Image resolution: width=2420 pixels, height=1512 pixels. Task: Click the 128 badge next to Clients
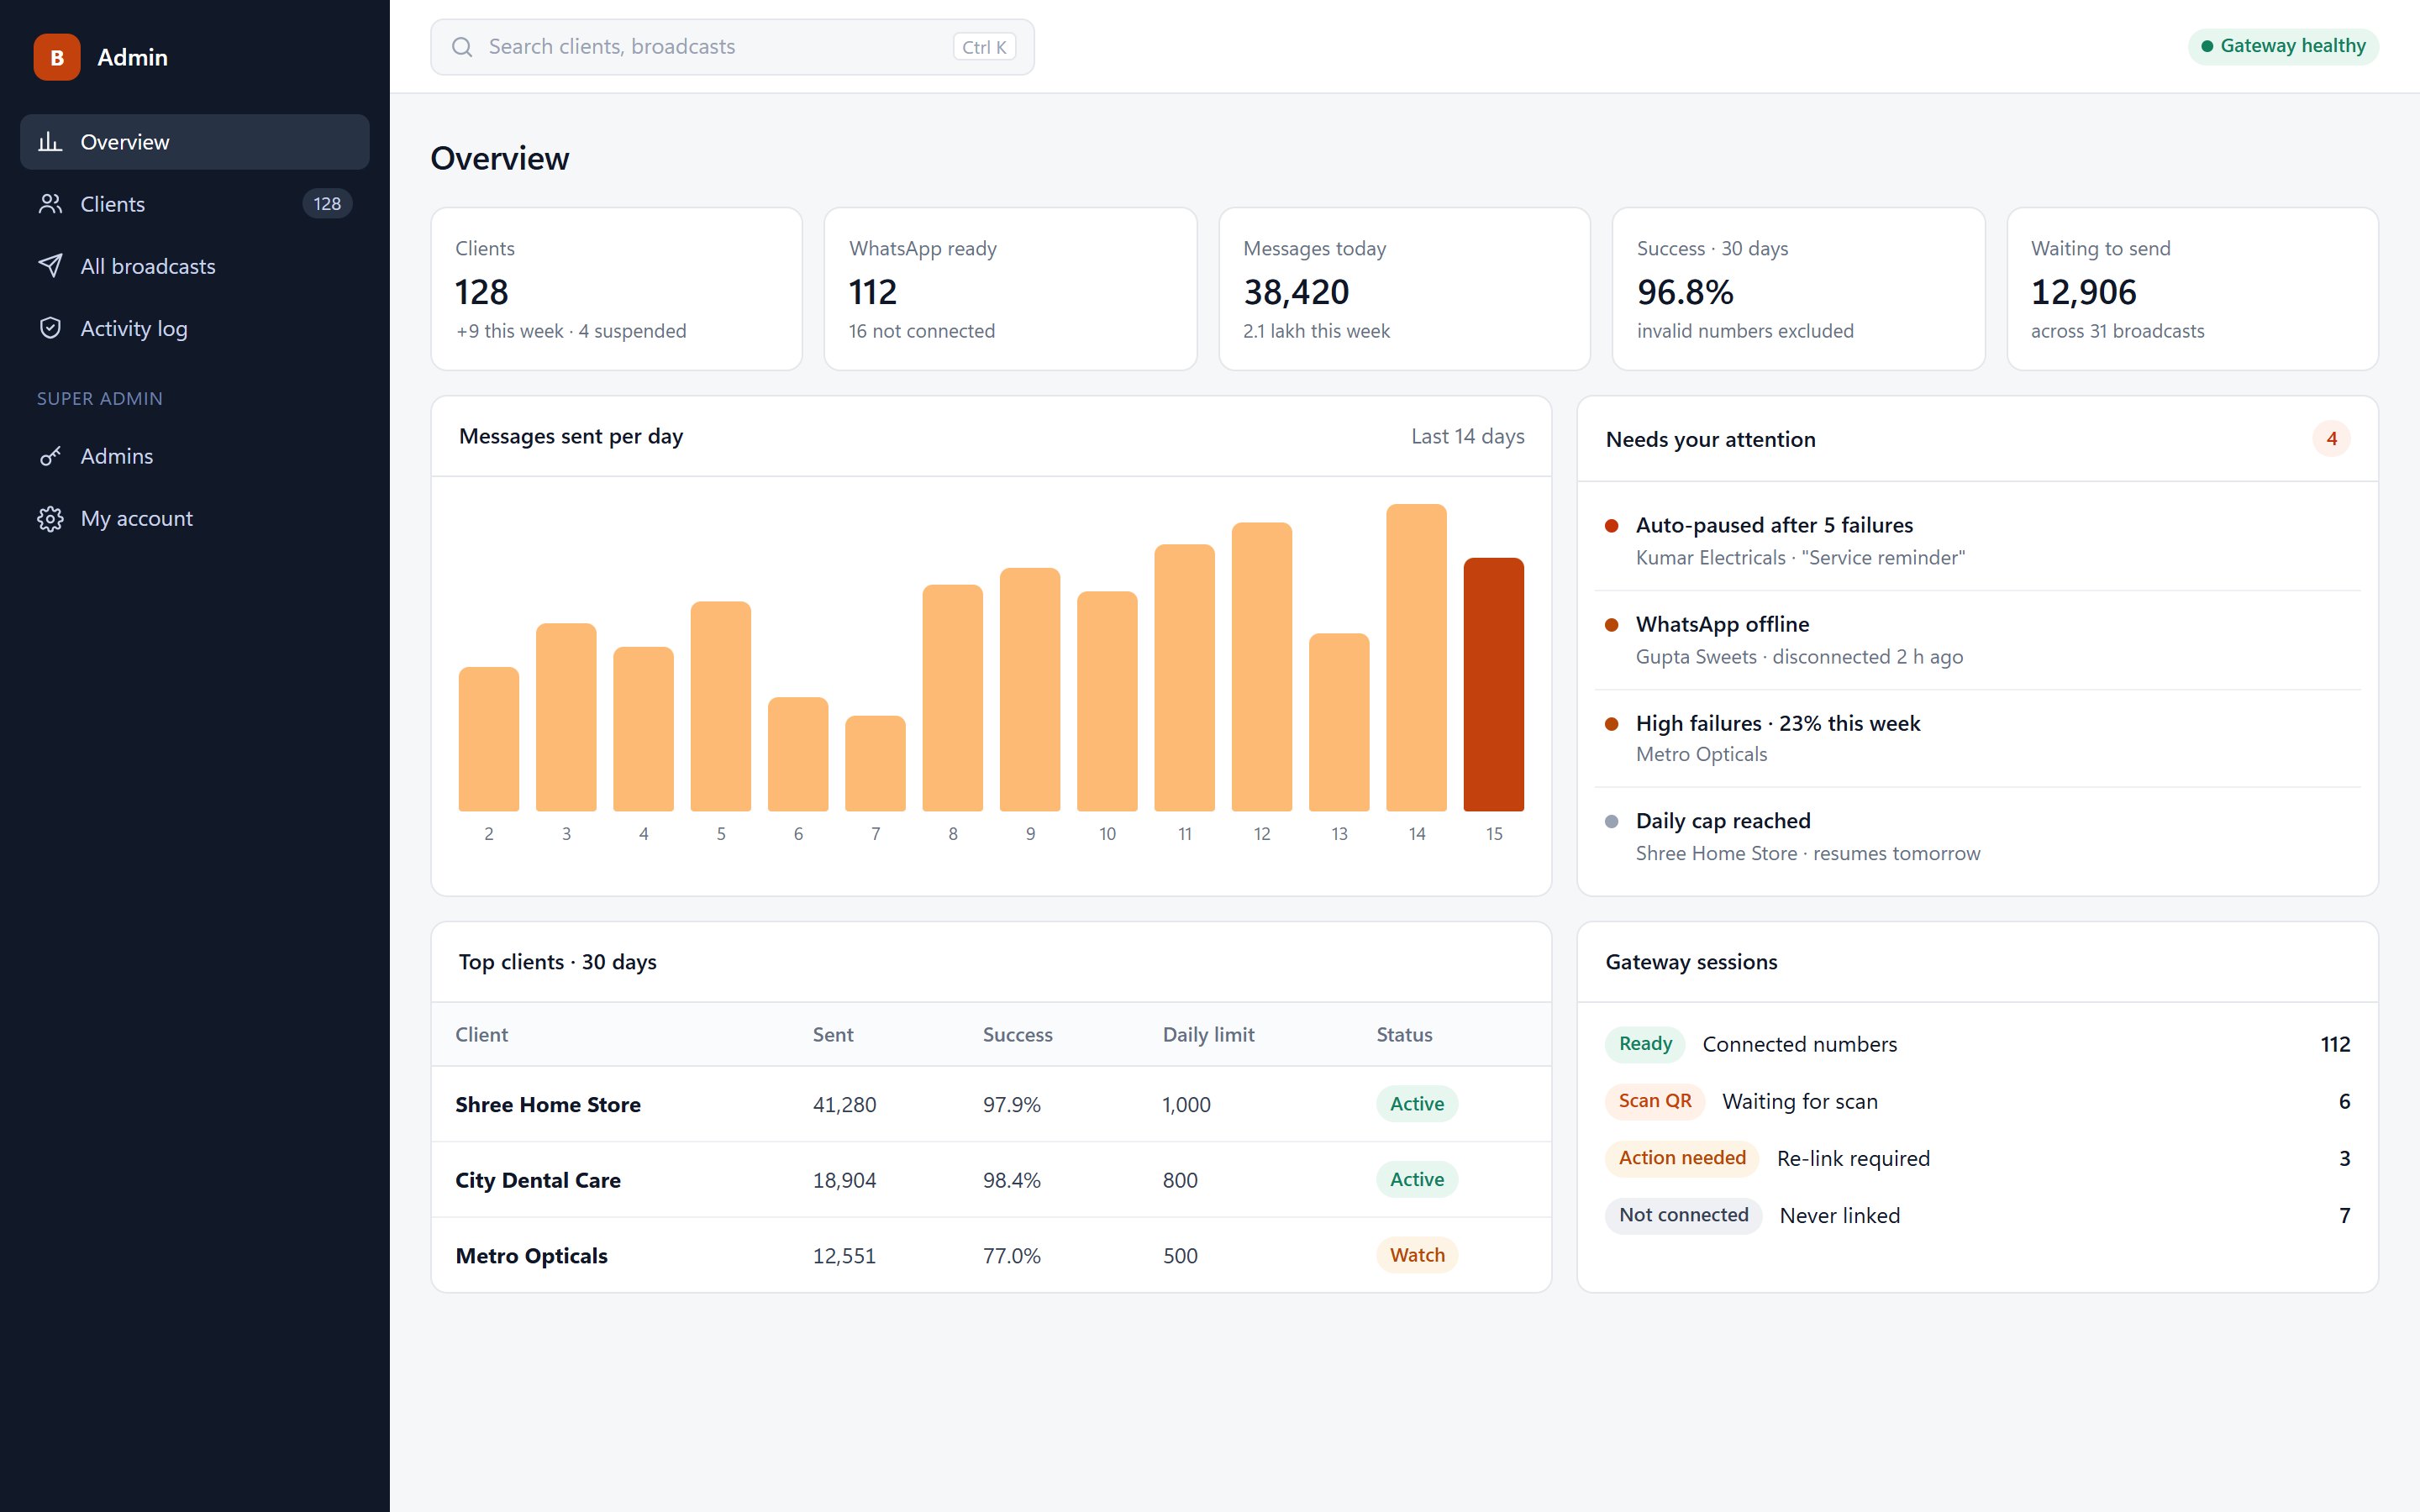327,204
